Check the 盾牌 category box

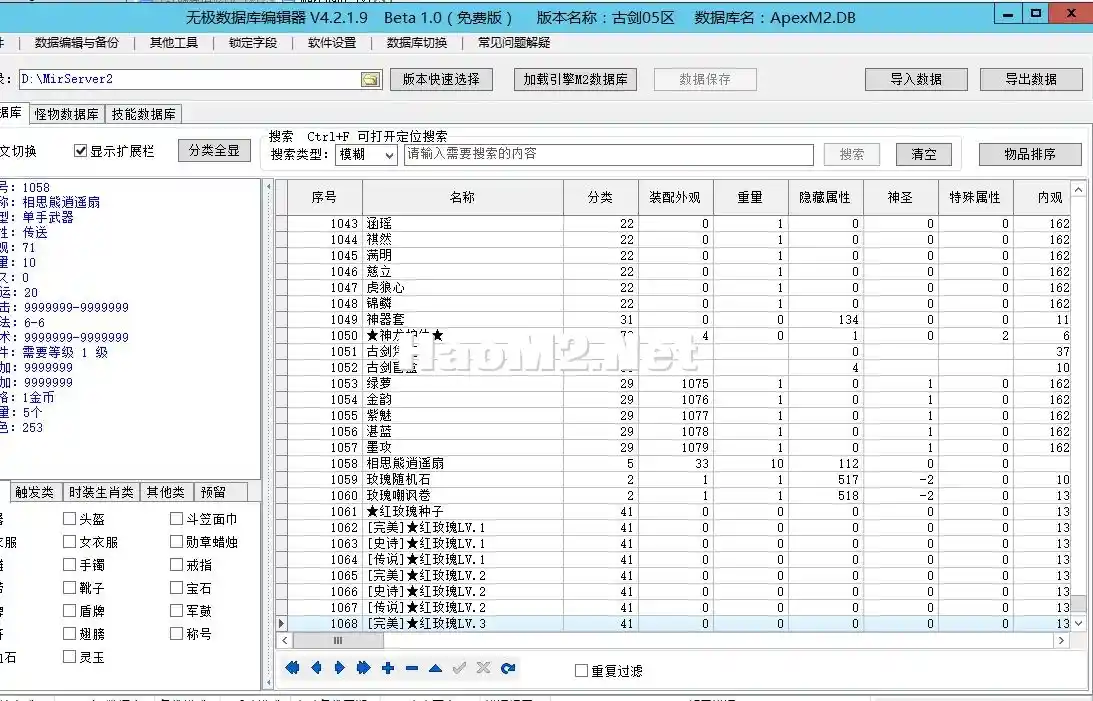coord(69,610)
